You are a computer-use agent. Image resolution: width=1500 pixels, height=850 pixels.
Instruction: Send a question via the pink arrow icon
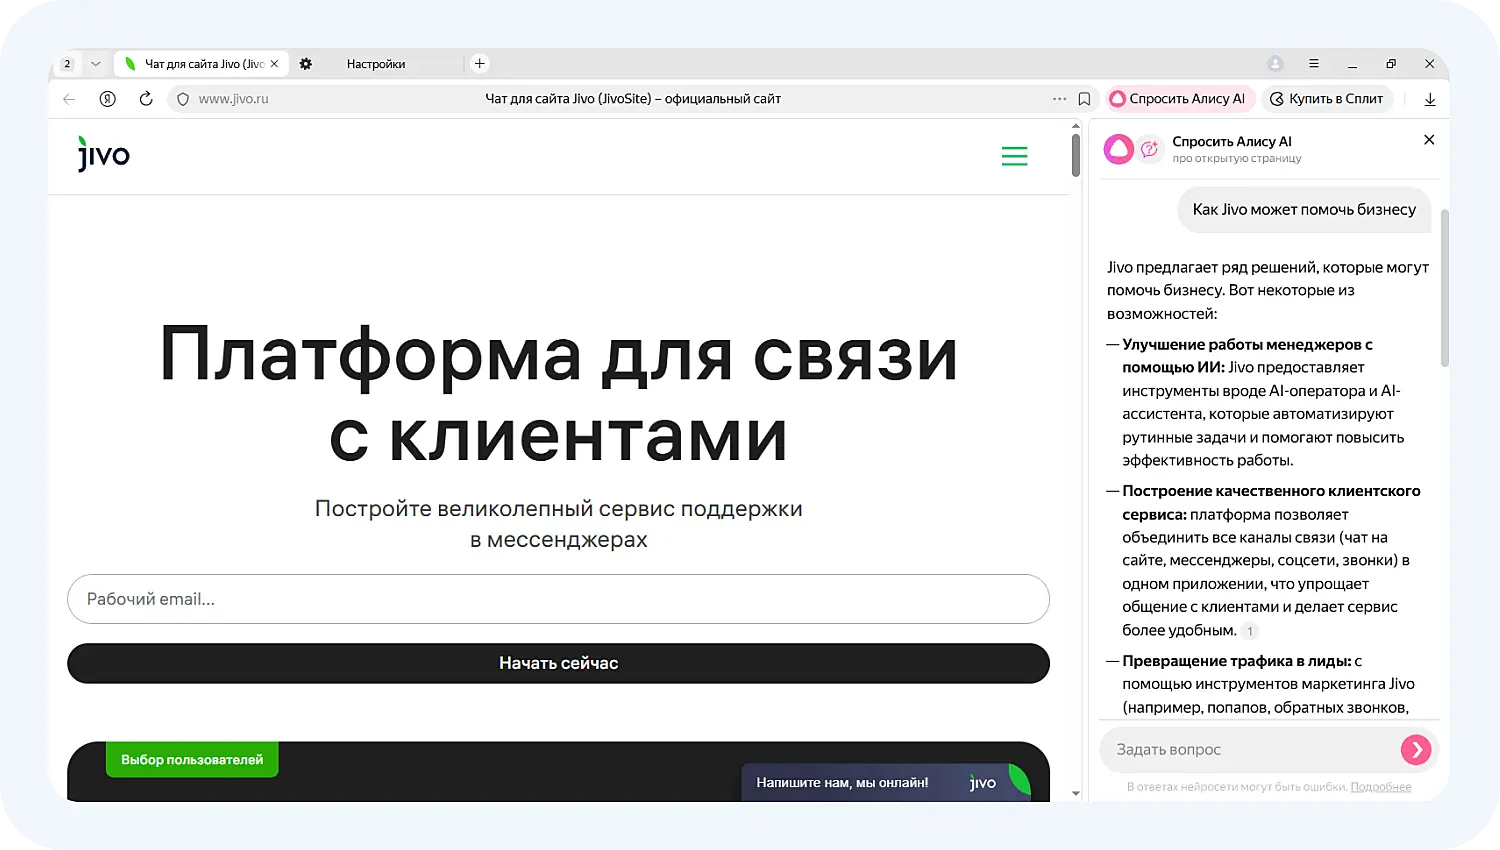pyautogui.click(x=1415, y=749)
